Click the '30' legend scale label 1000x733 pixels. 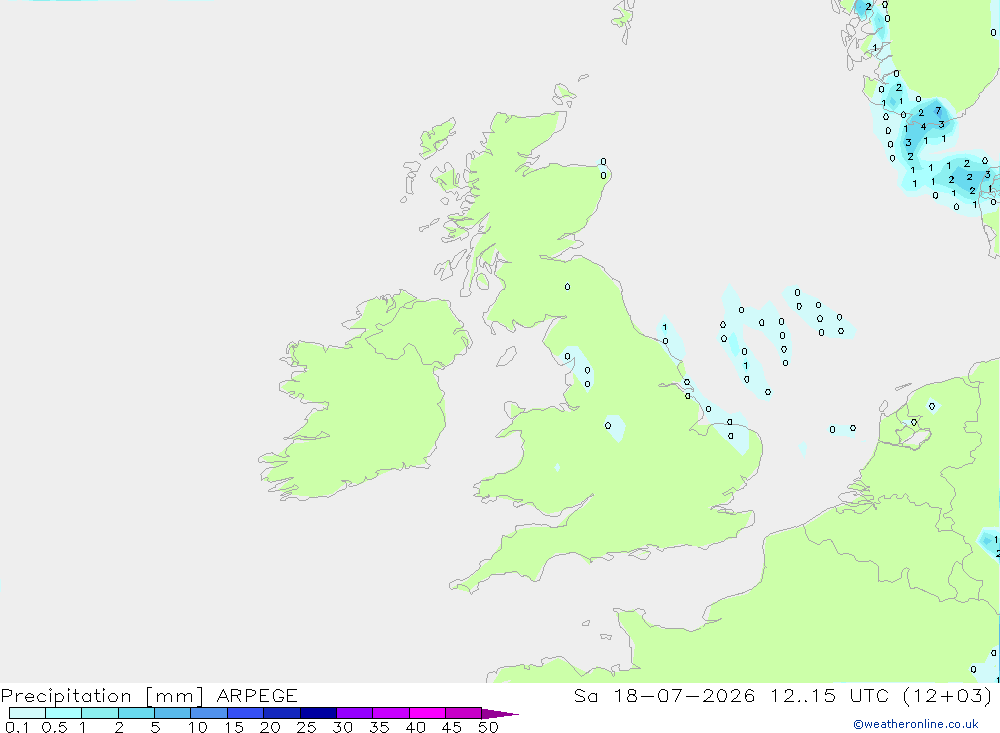pos(342,727)
